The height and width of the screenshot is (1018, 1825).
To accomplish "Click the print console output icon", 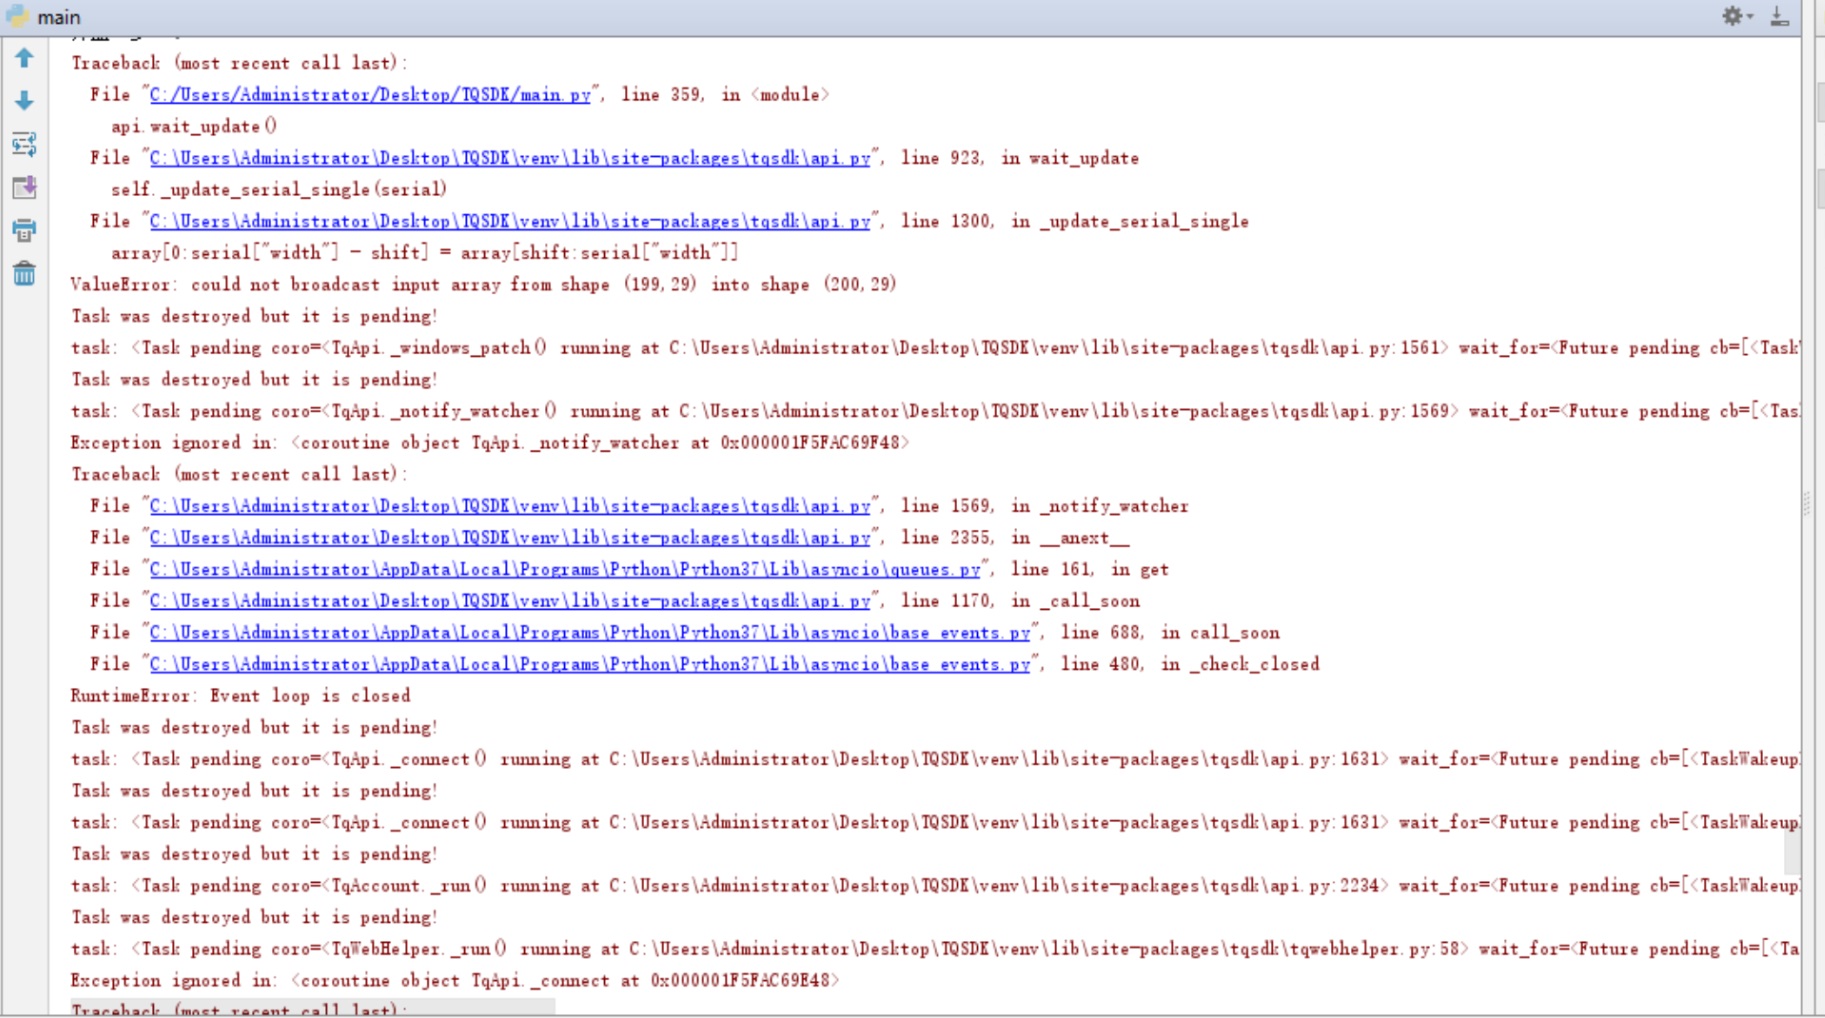I will pos(24,231).
